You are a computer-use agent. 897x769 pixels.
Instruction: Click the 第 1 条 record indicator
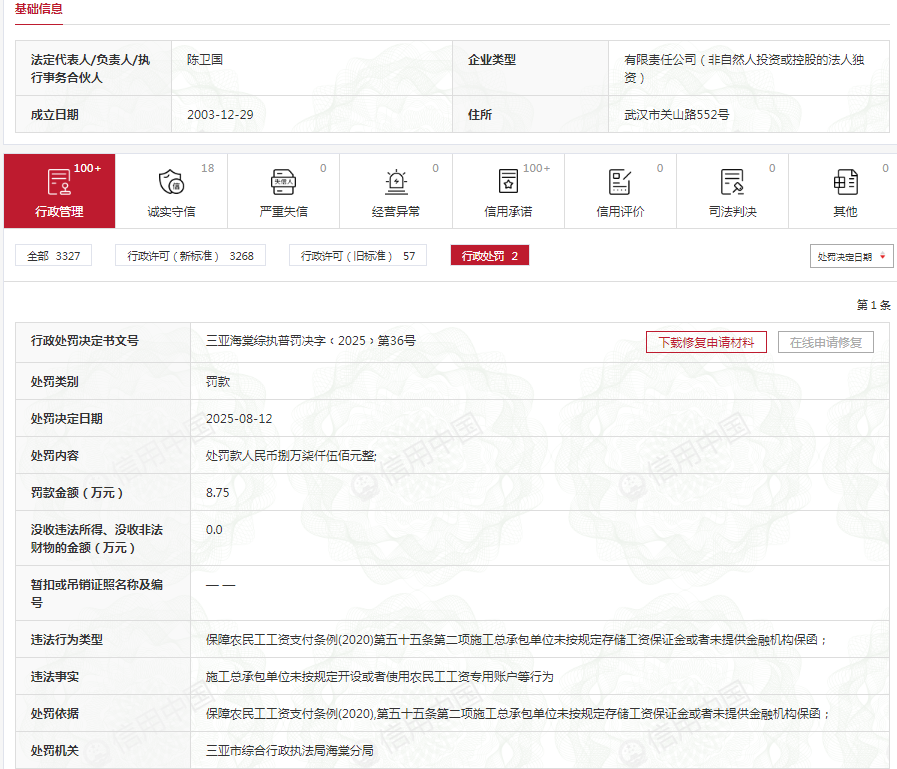point(874,305)
